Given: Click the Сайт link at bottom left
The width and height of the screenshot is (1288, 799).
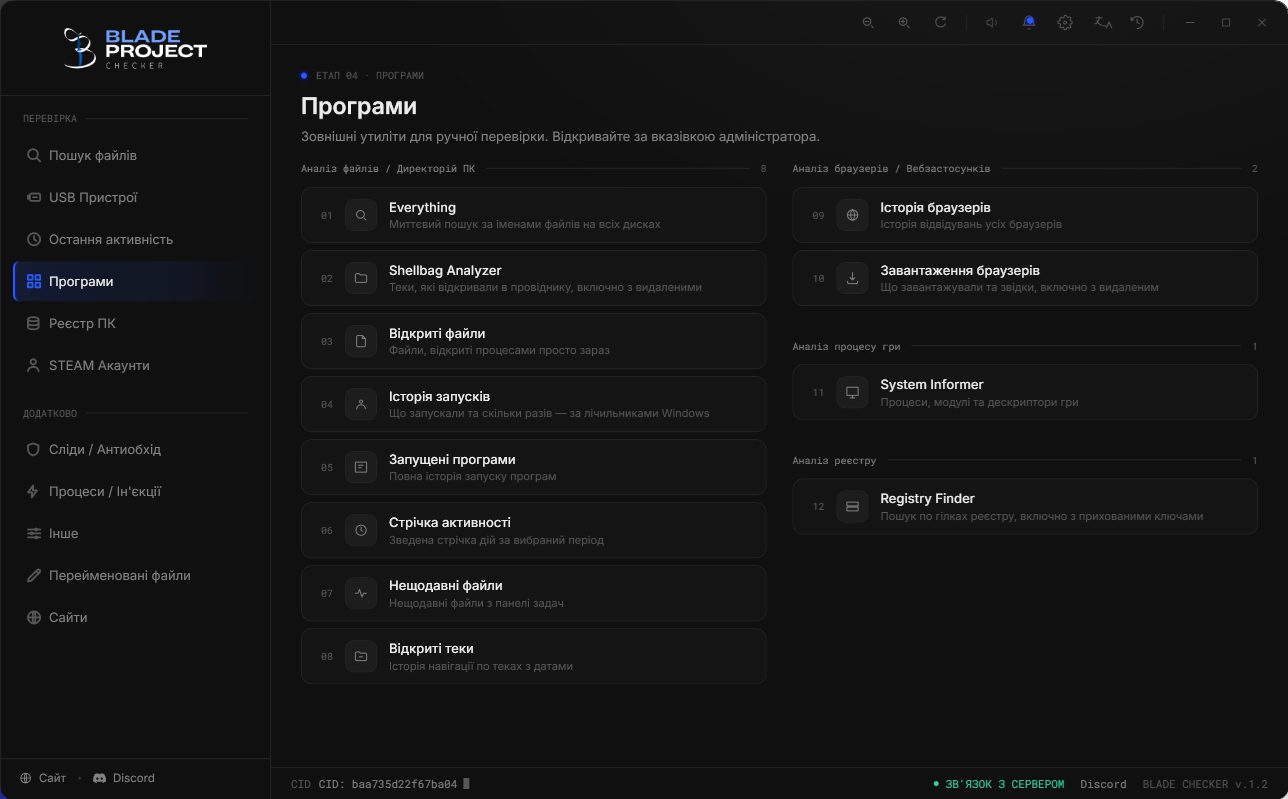Looking at the screenshot, I should [x=43, y=778].
